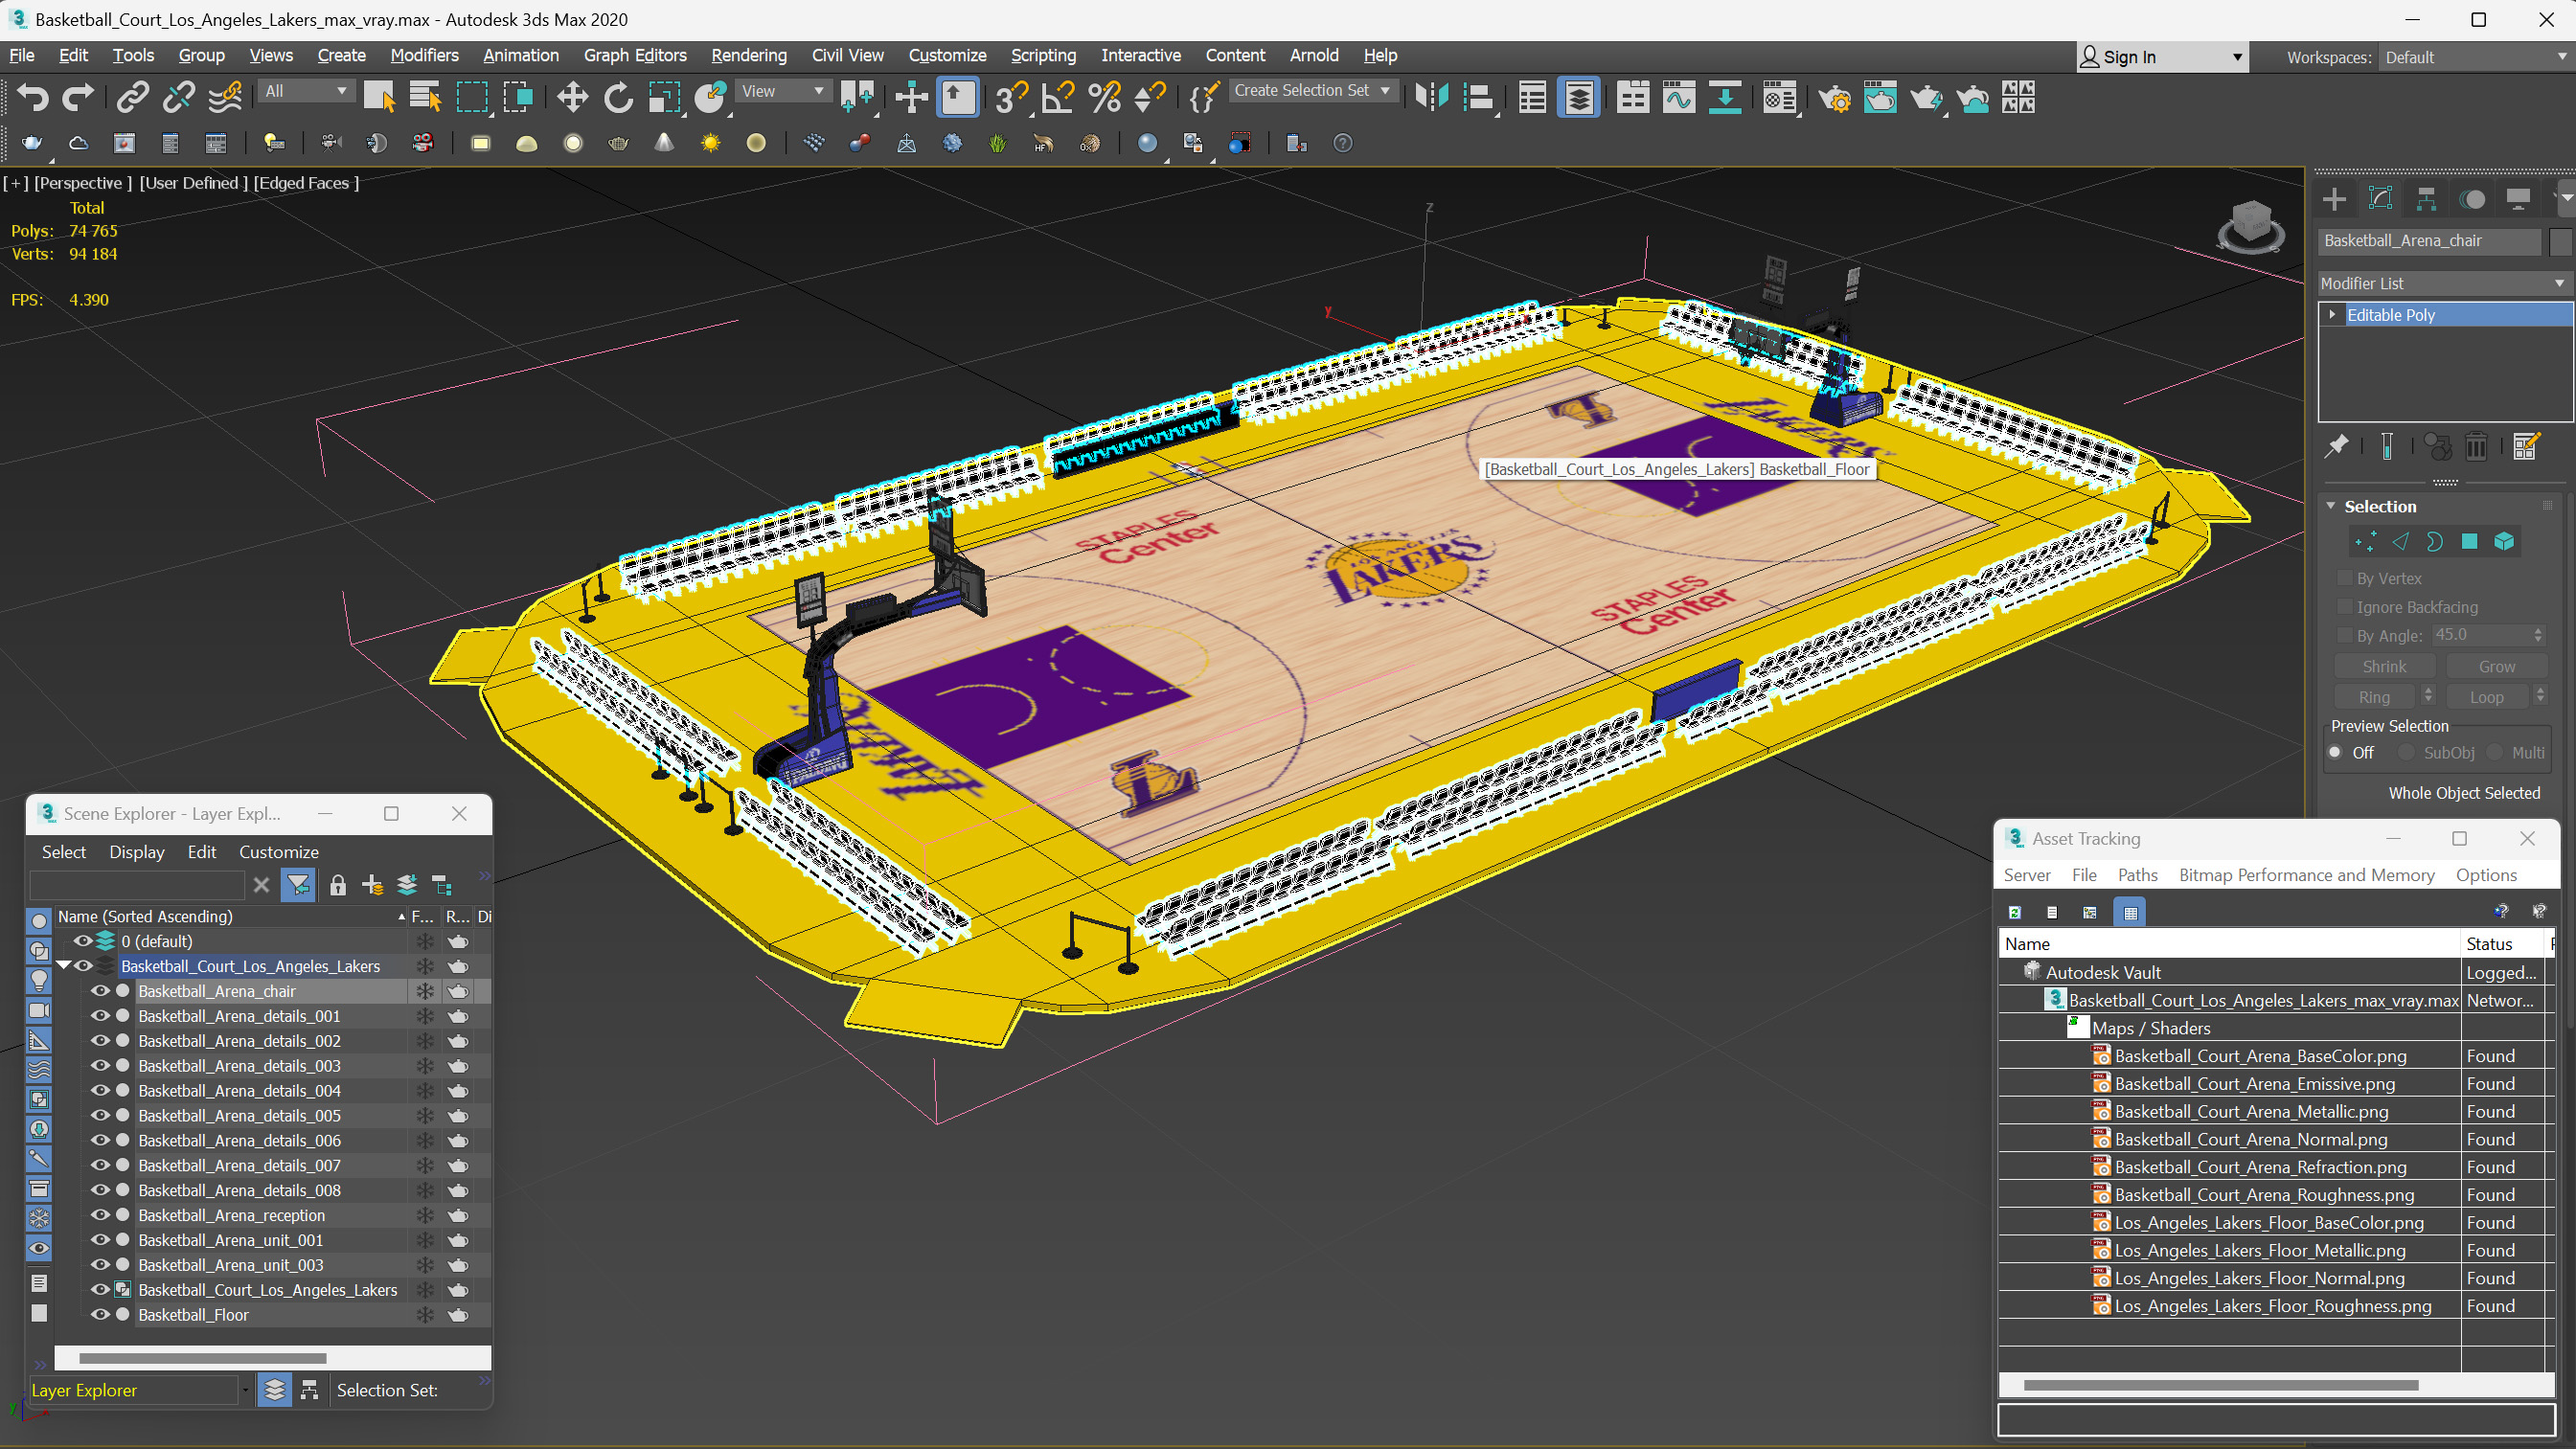
Task: Expand the Editable Poly modifier stack entry
Action: coord(2333,315)
